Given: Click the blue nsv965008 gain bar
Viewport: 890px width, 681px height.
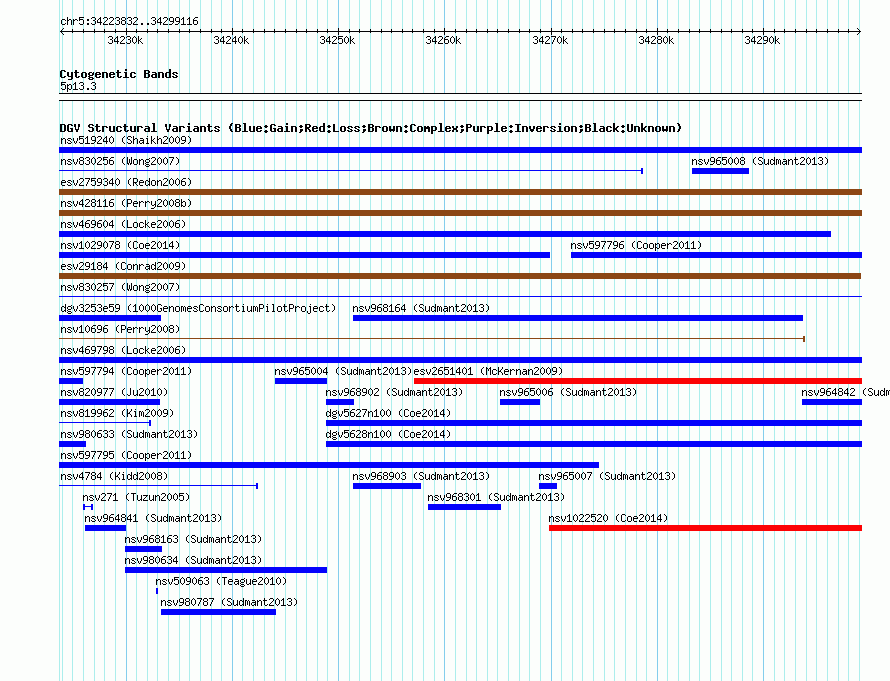Looking at the screenshot, I should coord(720,171).
